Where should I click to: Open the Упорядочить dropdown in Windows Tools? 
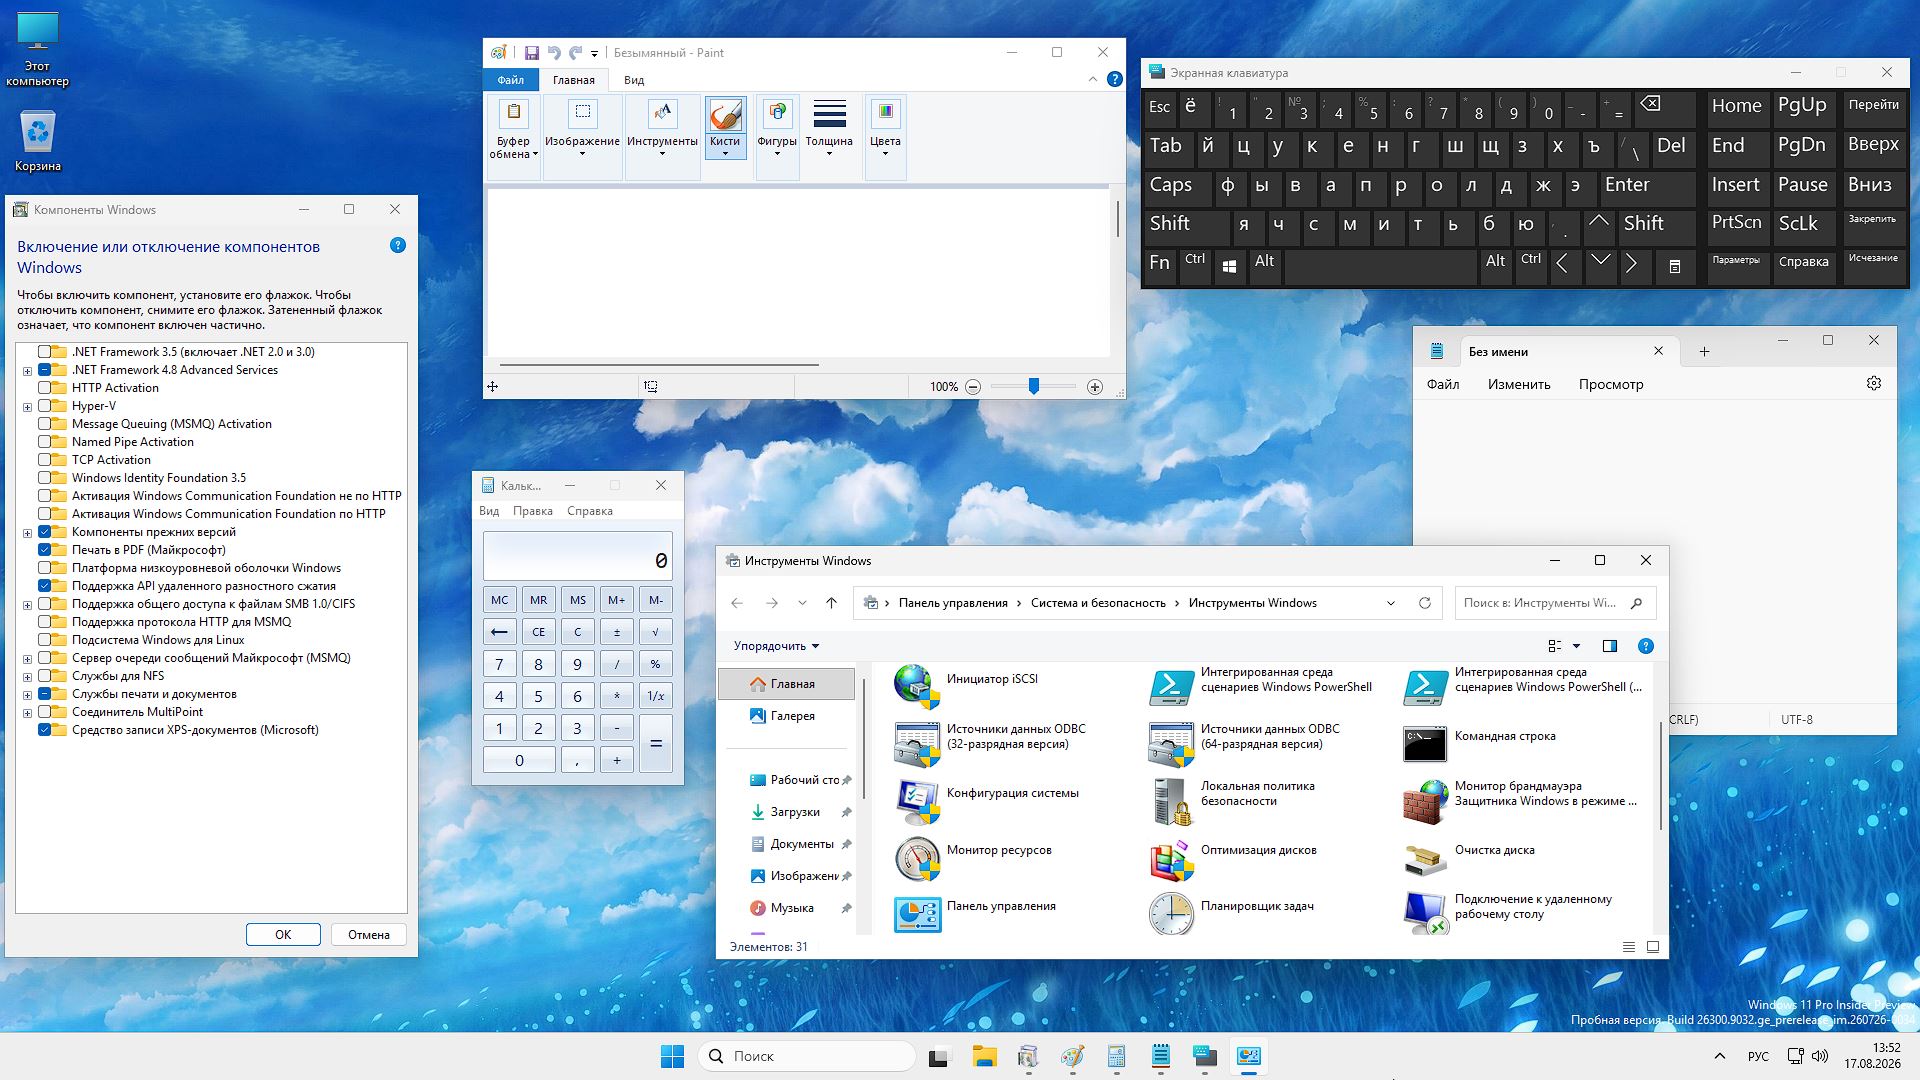coord(776,646)
